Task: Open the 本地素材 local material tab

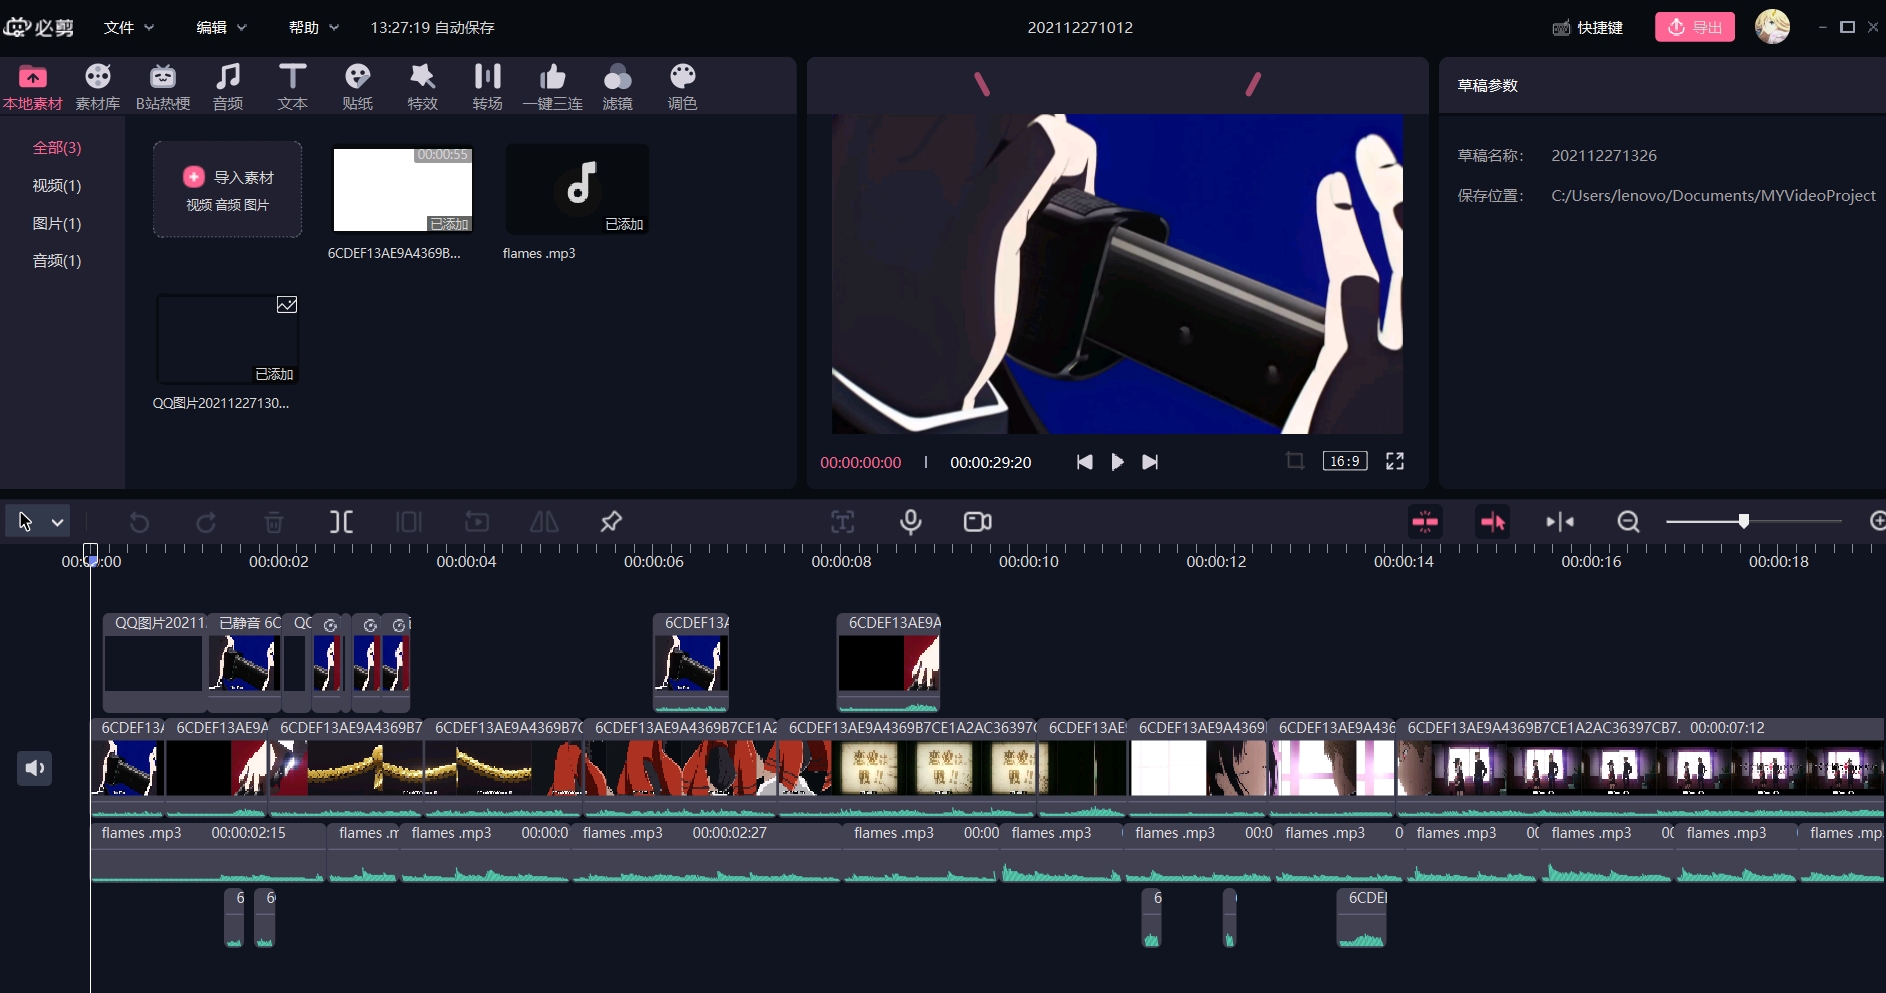Action: 32,87
